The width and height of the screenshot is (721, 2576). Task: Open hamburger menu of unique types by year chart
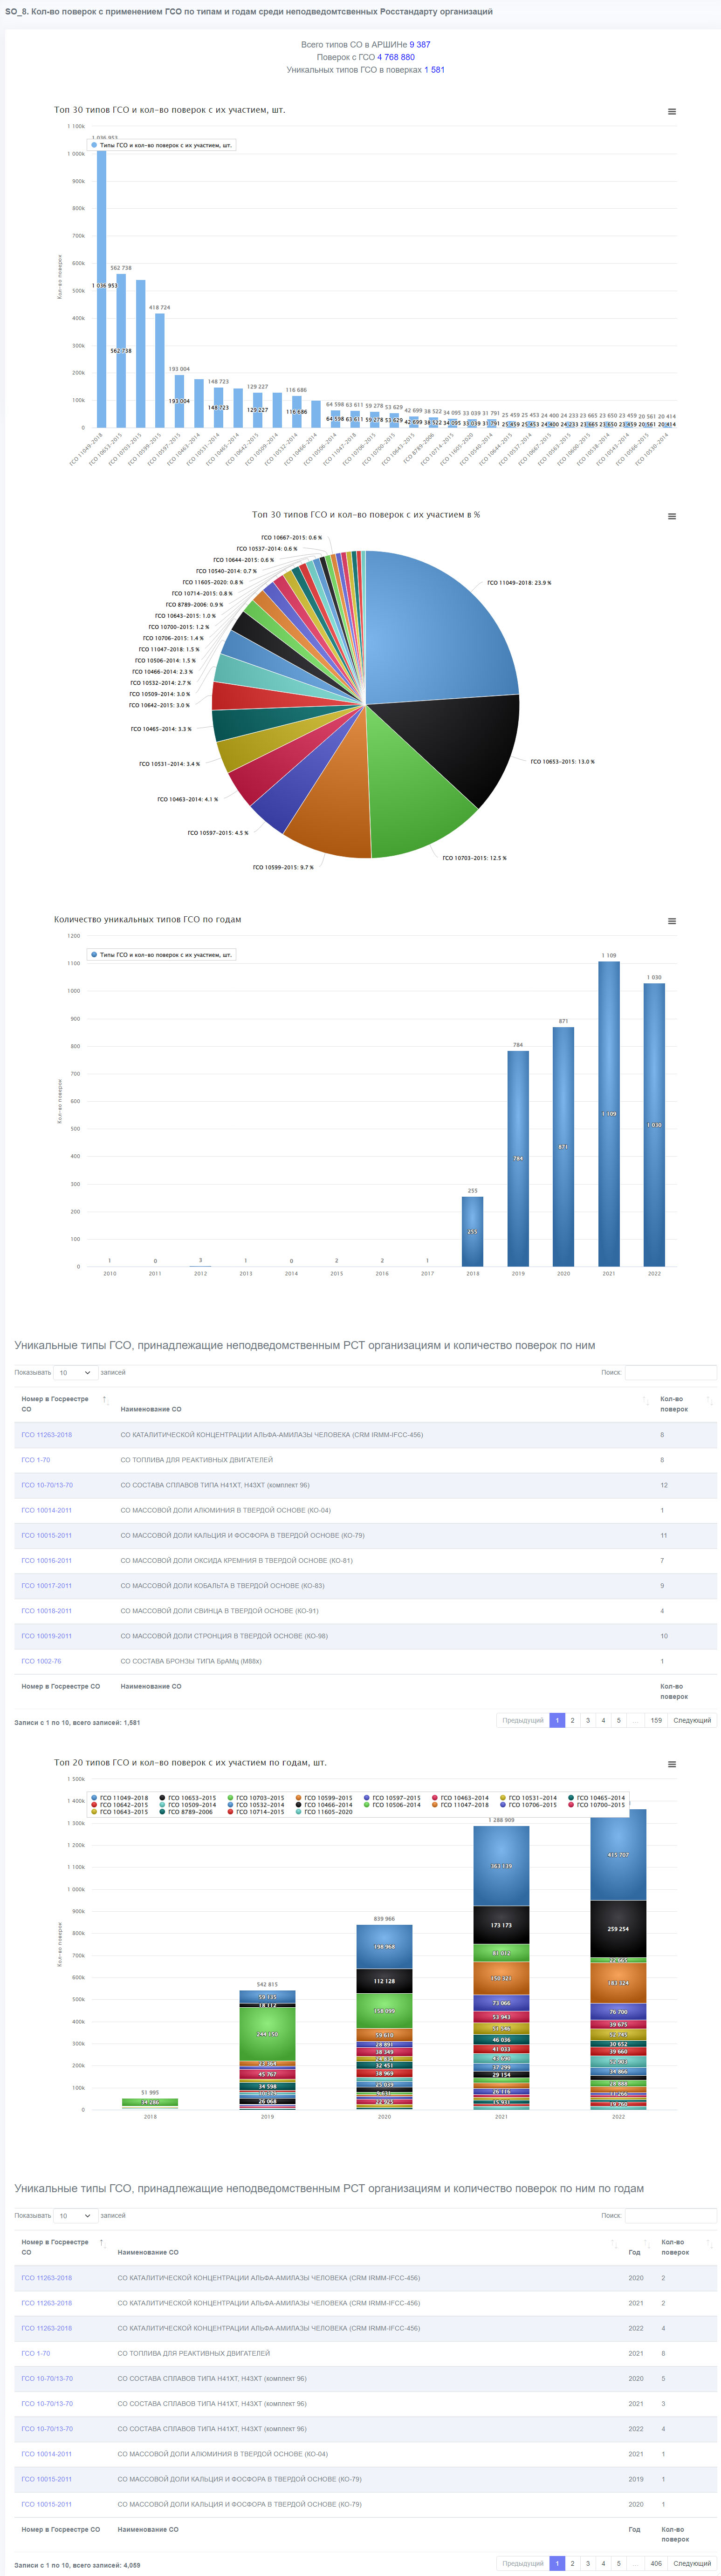(672, 921)
